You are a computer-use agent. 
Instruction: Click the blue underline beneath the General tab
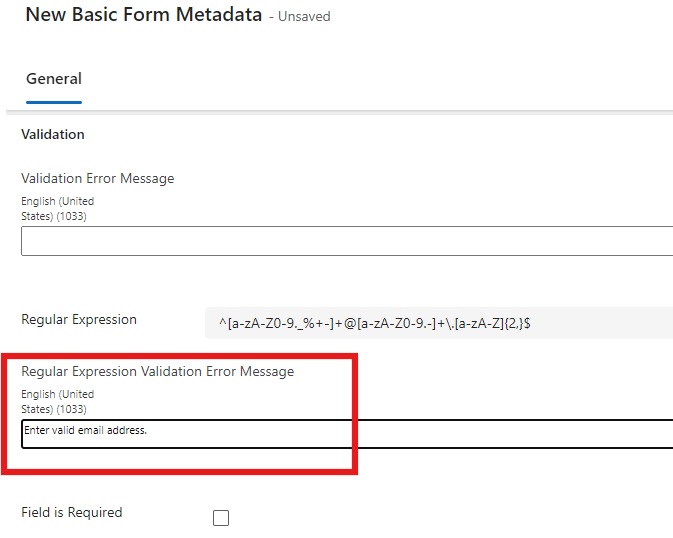tap(54, 102)
